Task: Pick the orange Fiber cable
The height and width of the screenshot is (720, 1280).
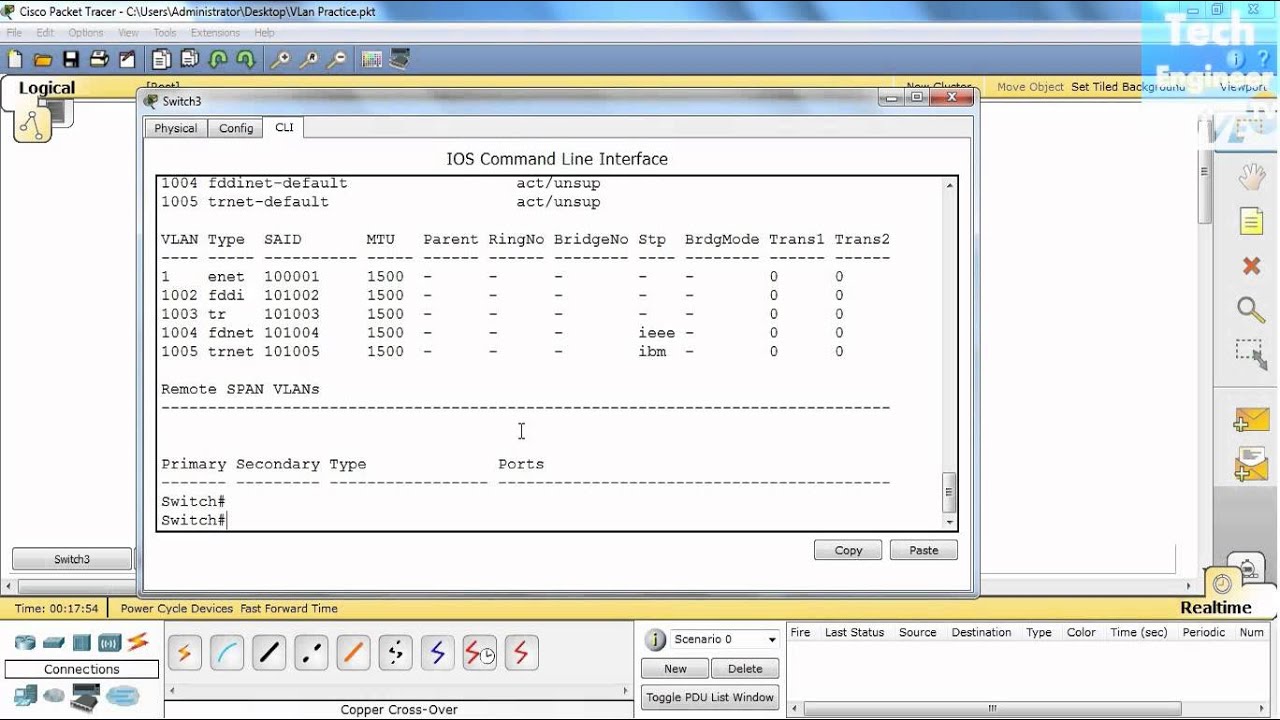Action: coord(353,653)
